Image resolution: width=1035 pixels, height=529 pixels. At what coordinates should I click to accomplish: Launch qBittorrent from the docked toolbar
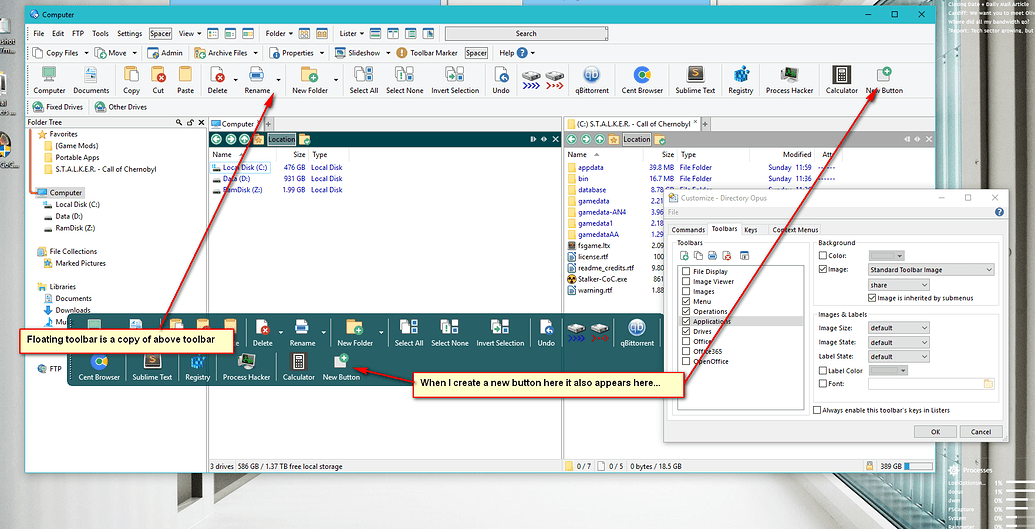[591, 81]
